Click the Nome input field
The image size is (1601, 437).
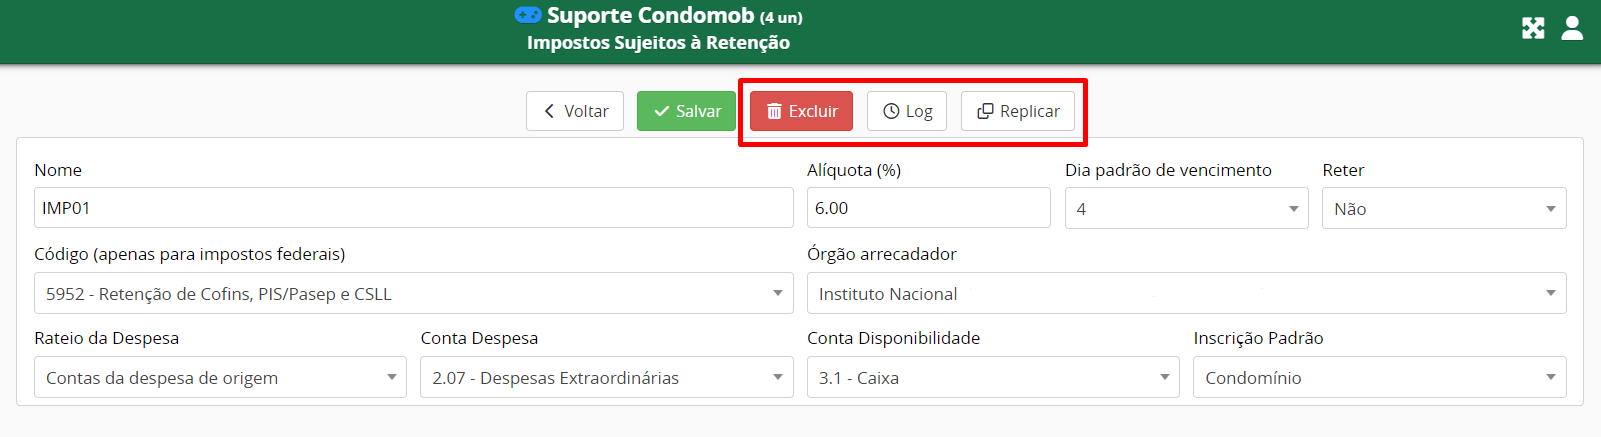pyautogui.click(x=413, y=207)
